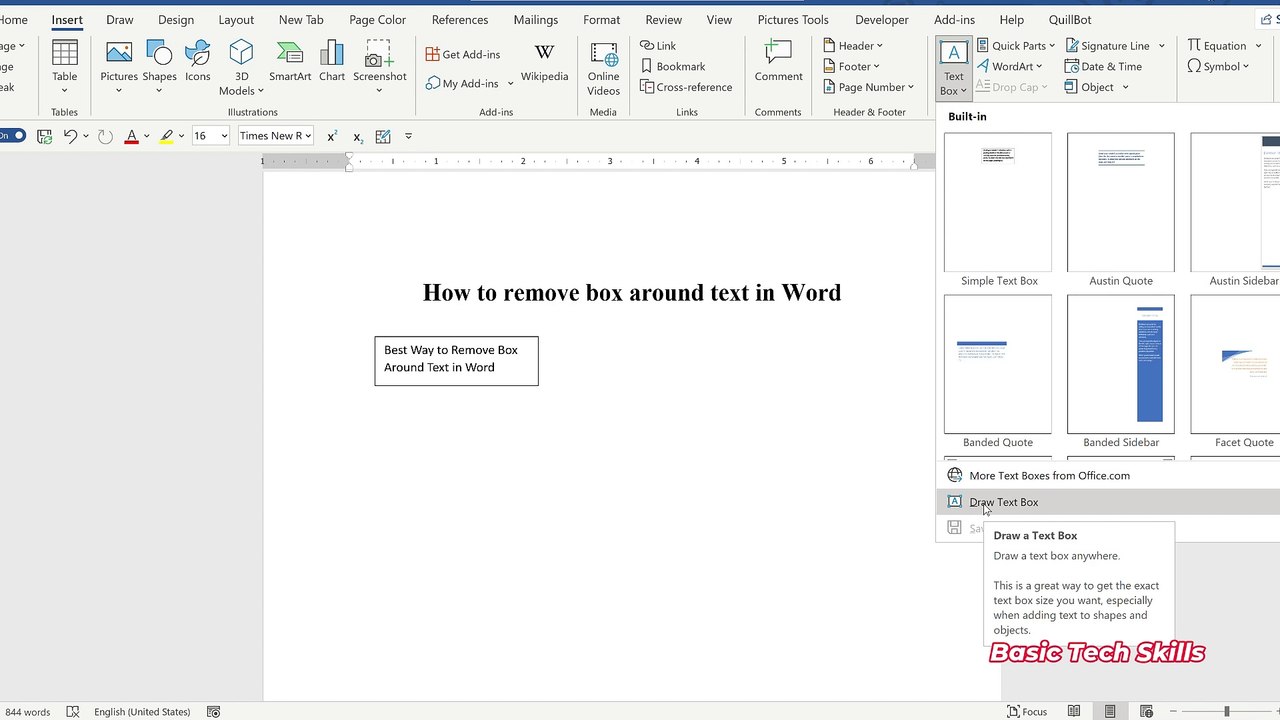This screenshot has height=720, width=1280.
Task: Open the Pictures insert menu
Action: 119,66
